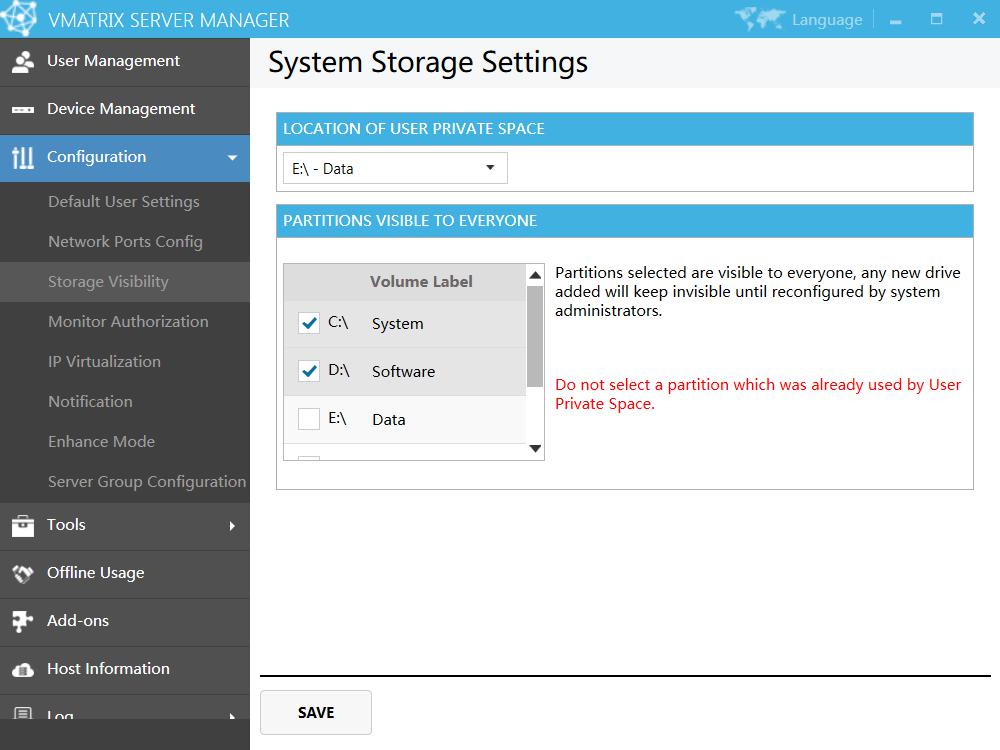Click the Log list icon
Viewport: 1000px width, 750px height.
point(23,713)
